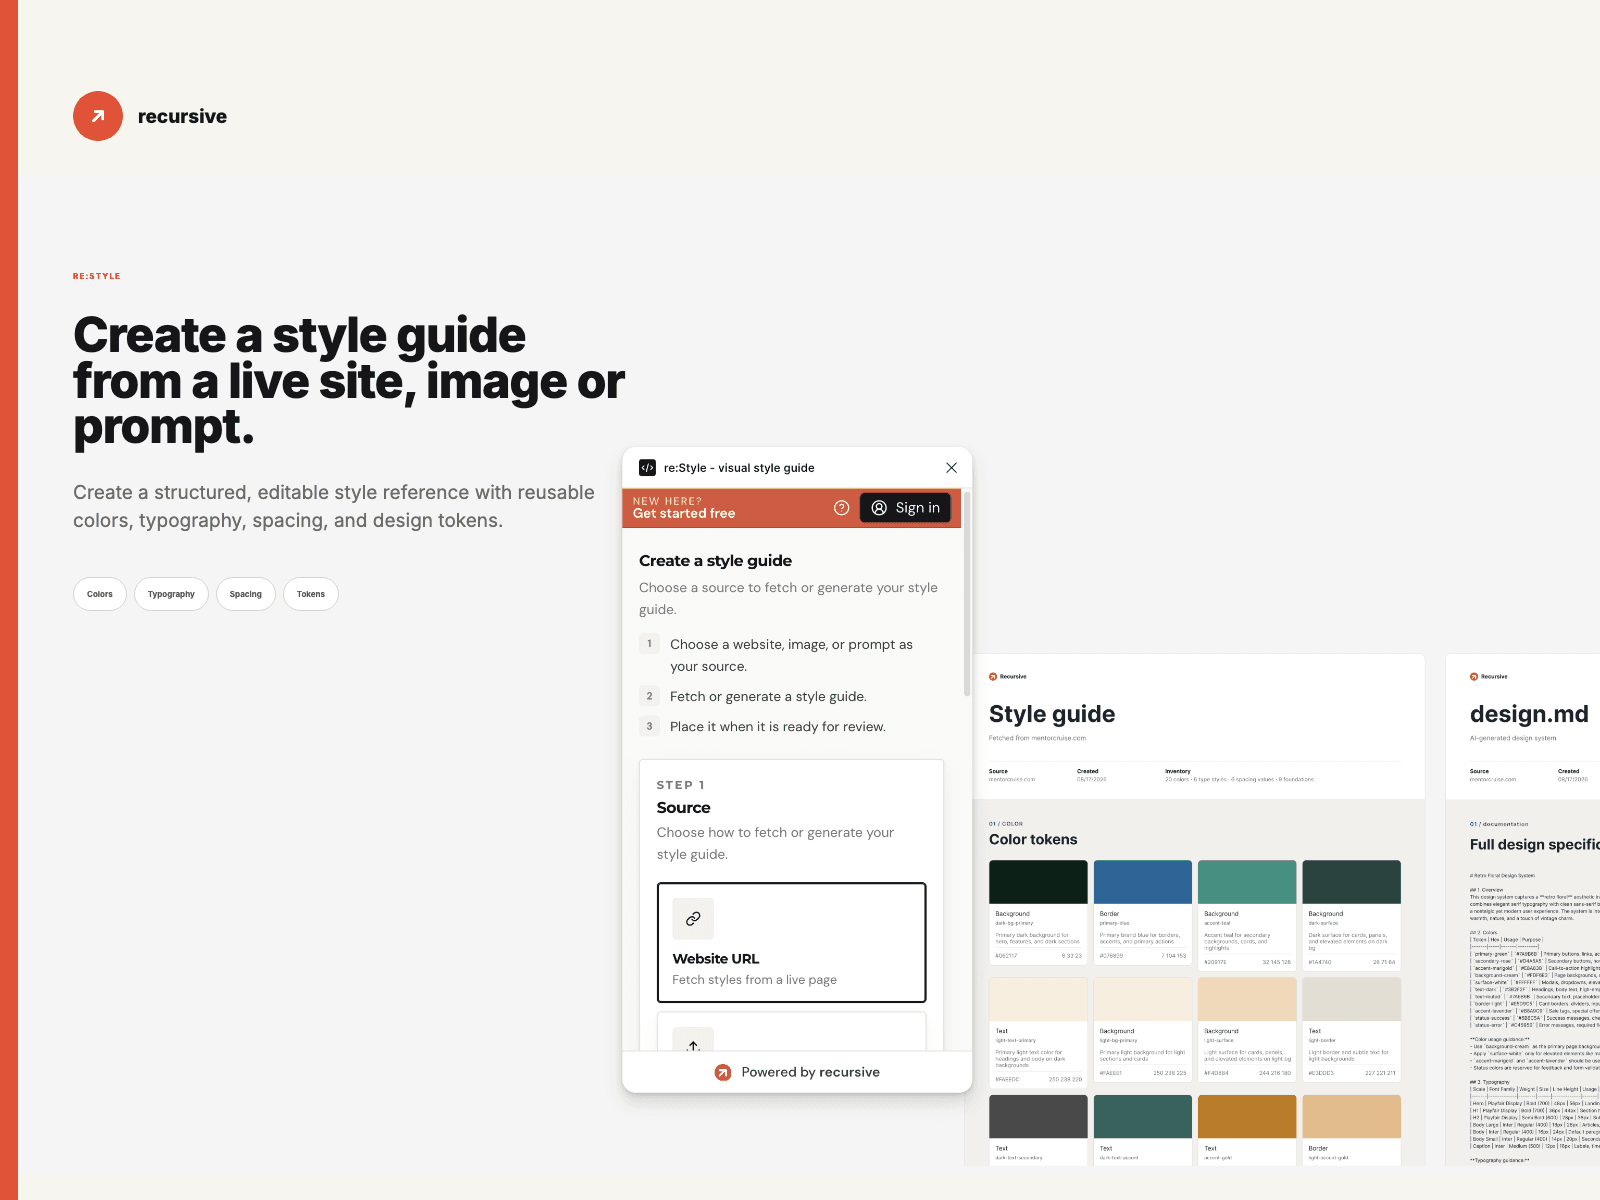Click the plugin panel vertical scrollbar
The width and height of the screenshot is (1600, 1200).
967,595
